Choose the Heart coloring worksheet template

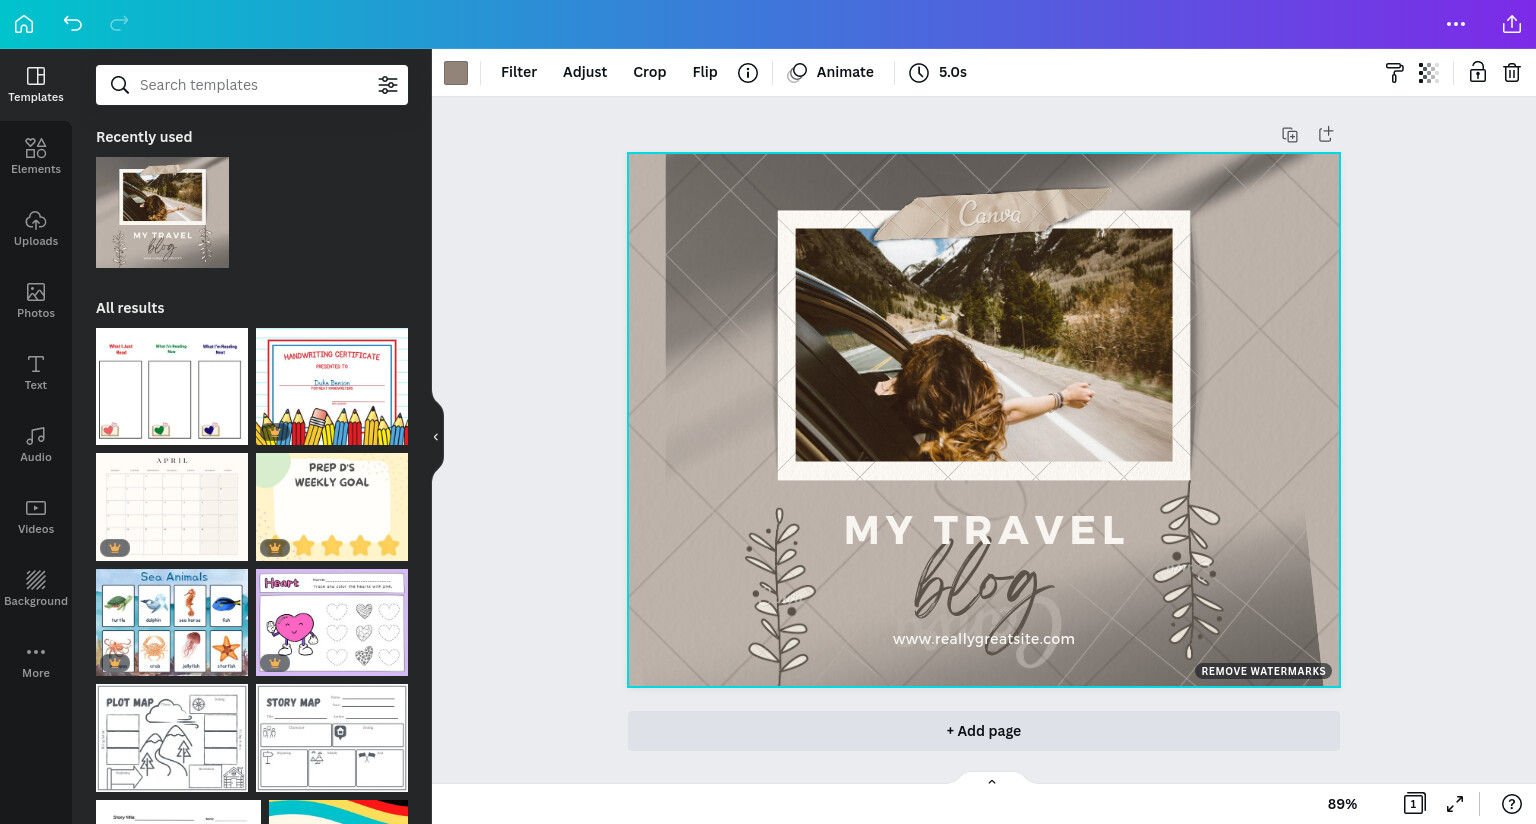pos(332,622)
